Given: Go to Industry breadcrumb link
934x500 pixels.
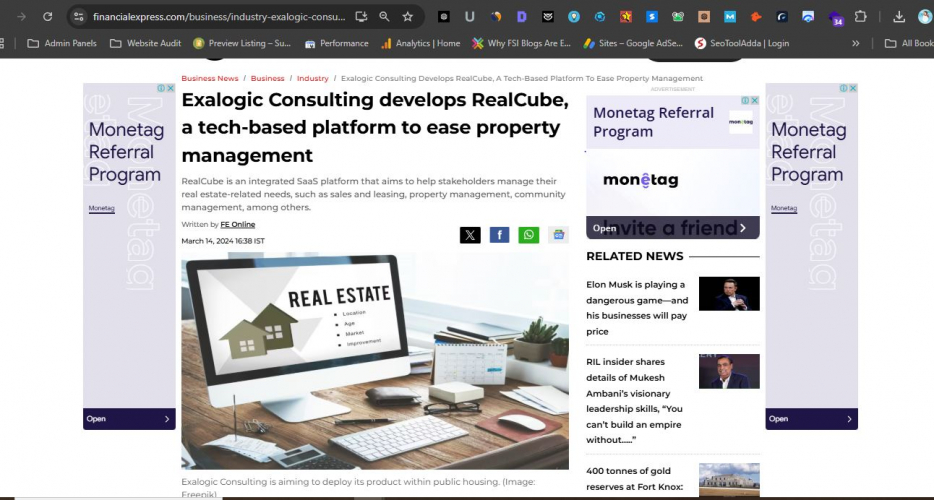Looking at the screenshot, I should 313,78.
